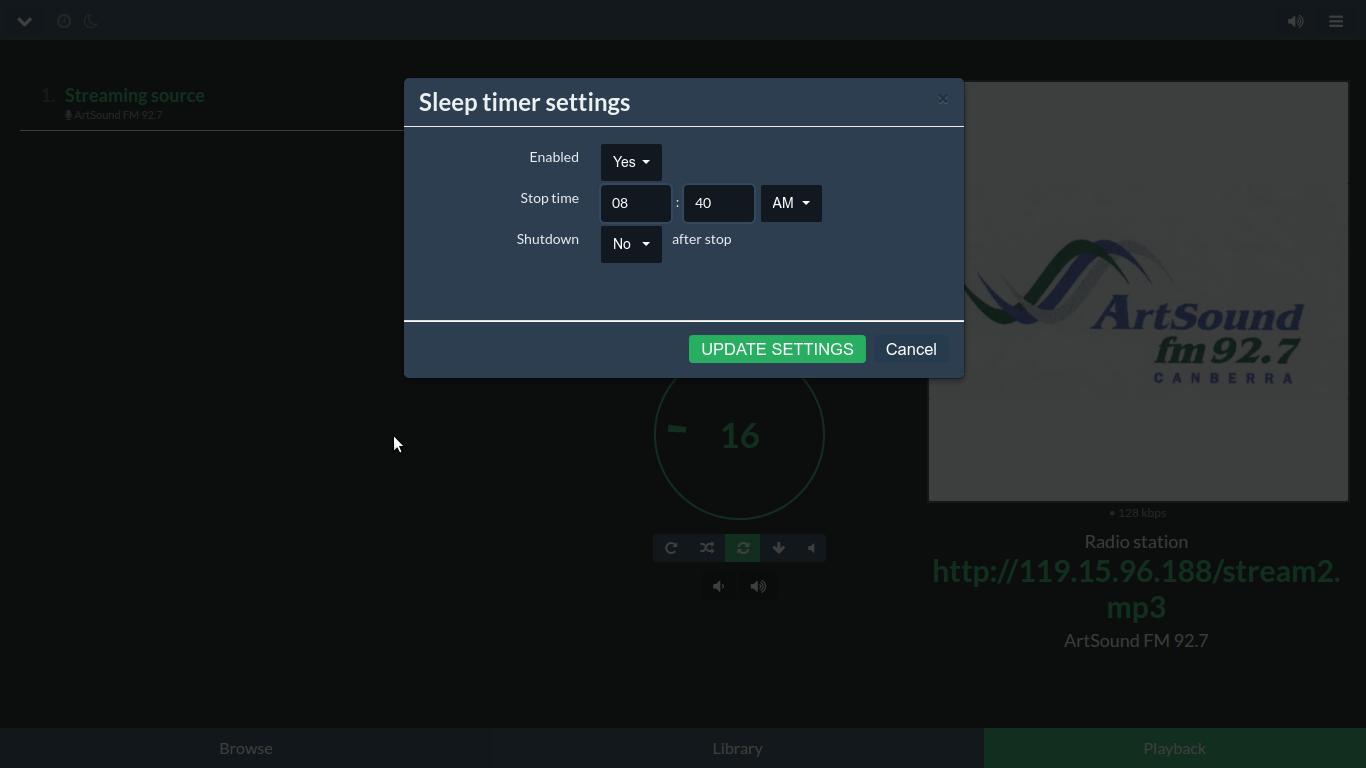Click the volume up button
The width and height of the screenshot is (1366, 768).
point(758,587)
